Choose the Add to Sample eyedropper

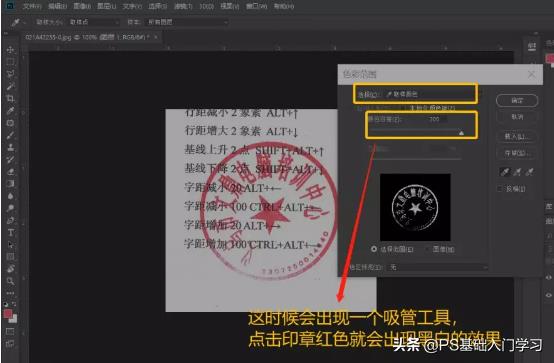pos(517,172)
